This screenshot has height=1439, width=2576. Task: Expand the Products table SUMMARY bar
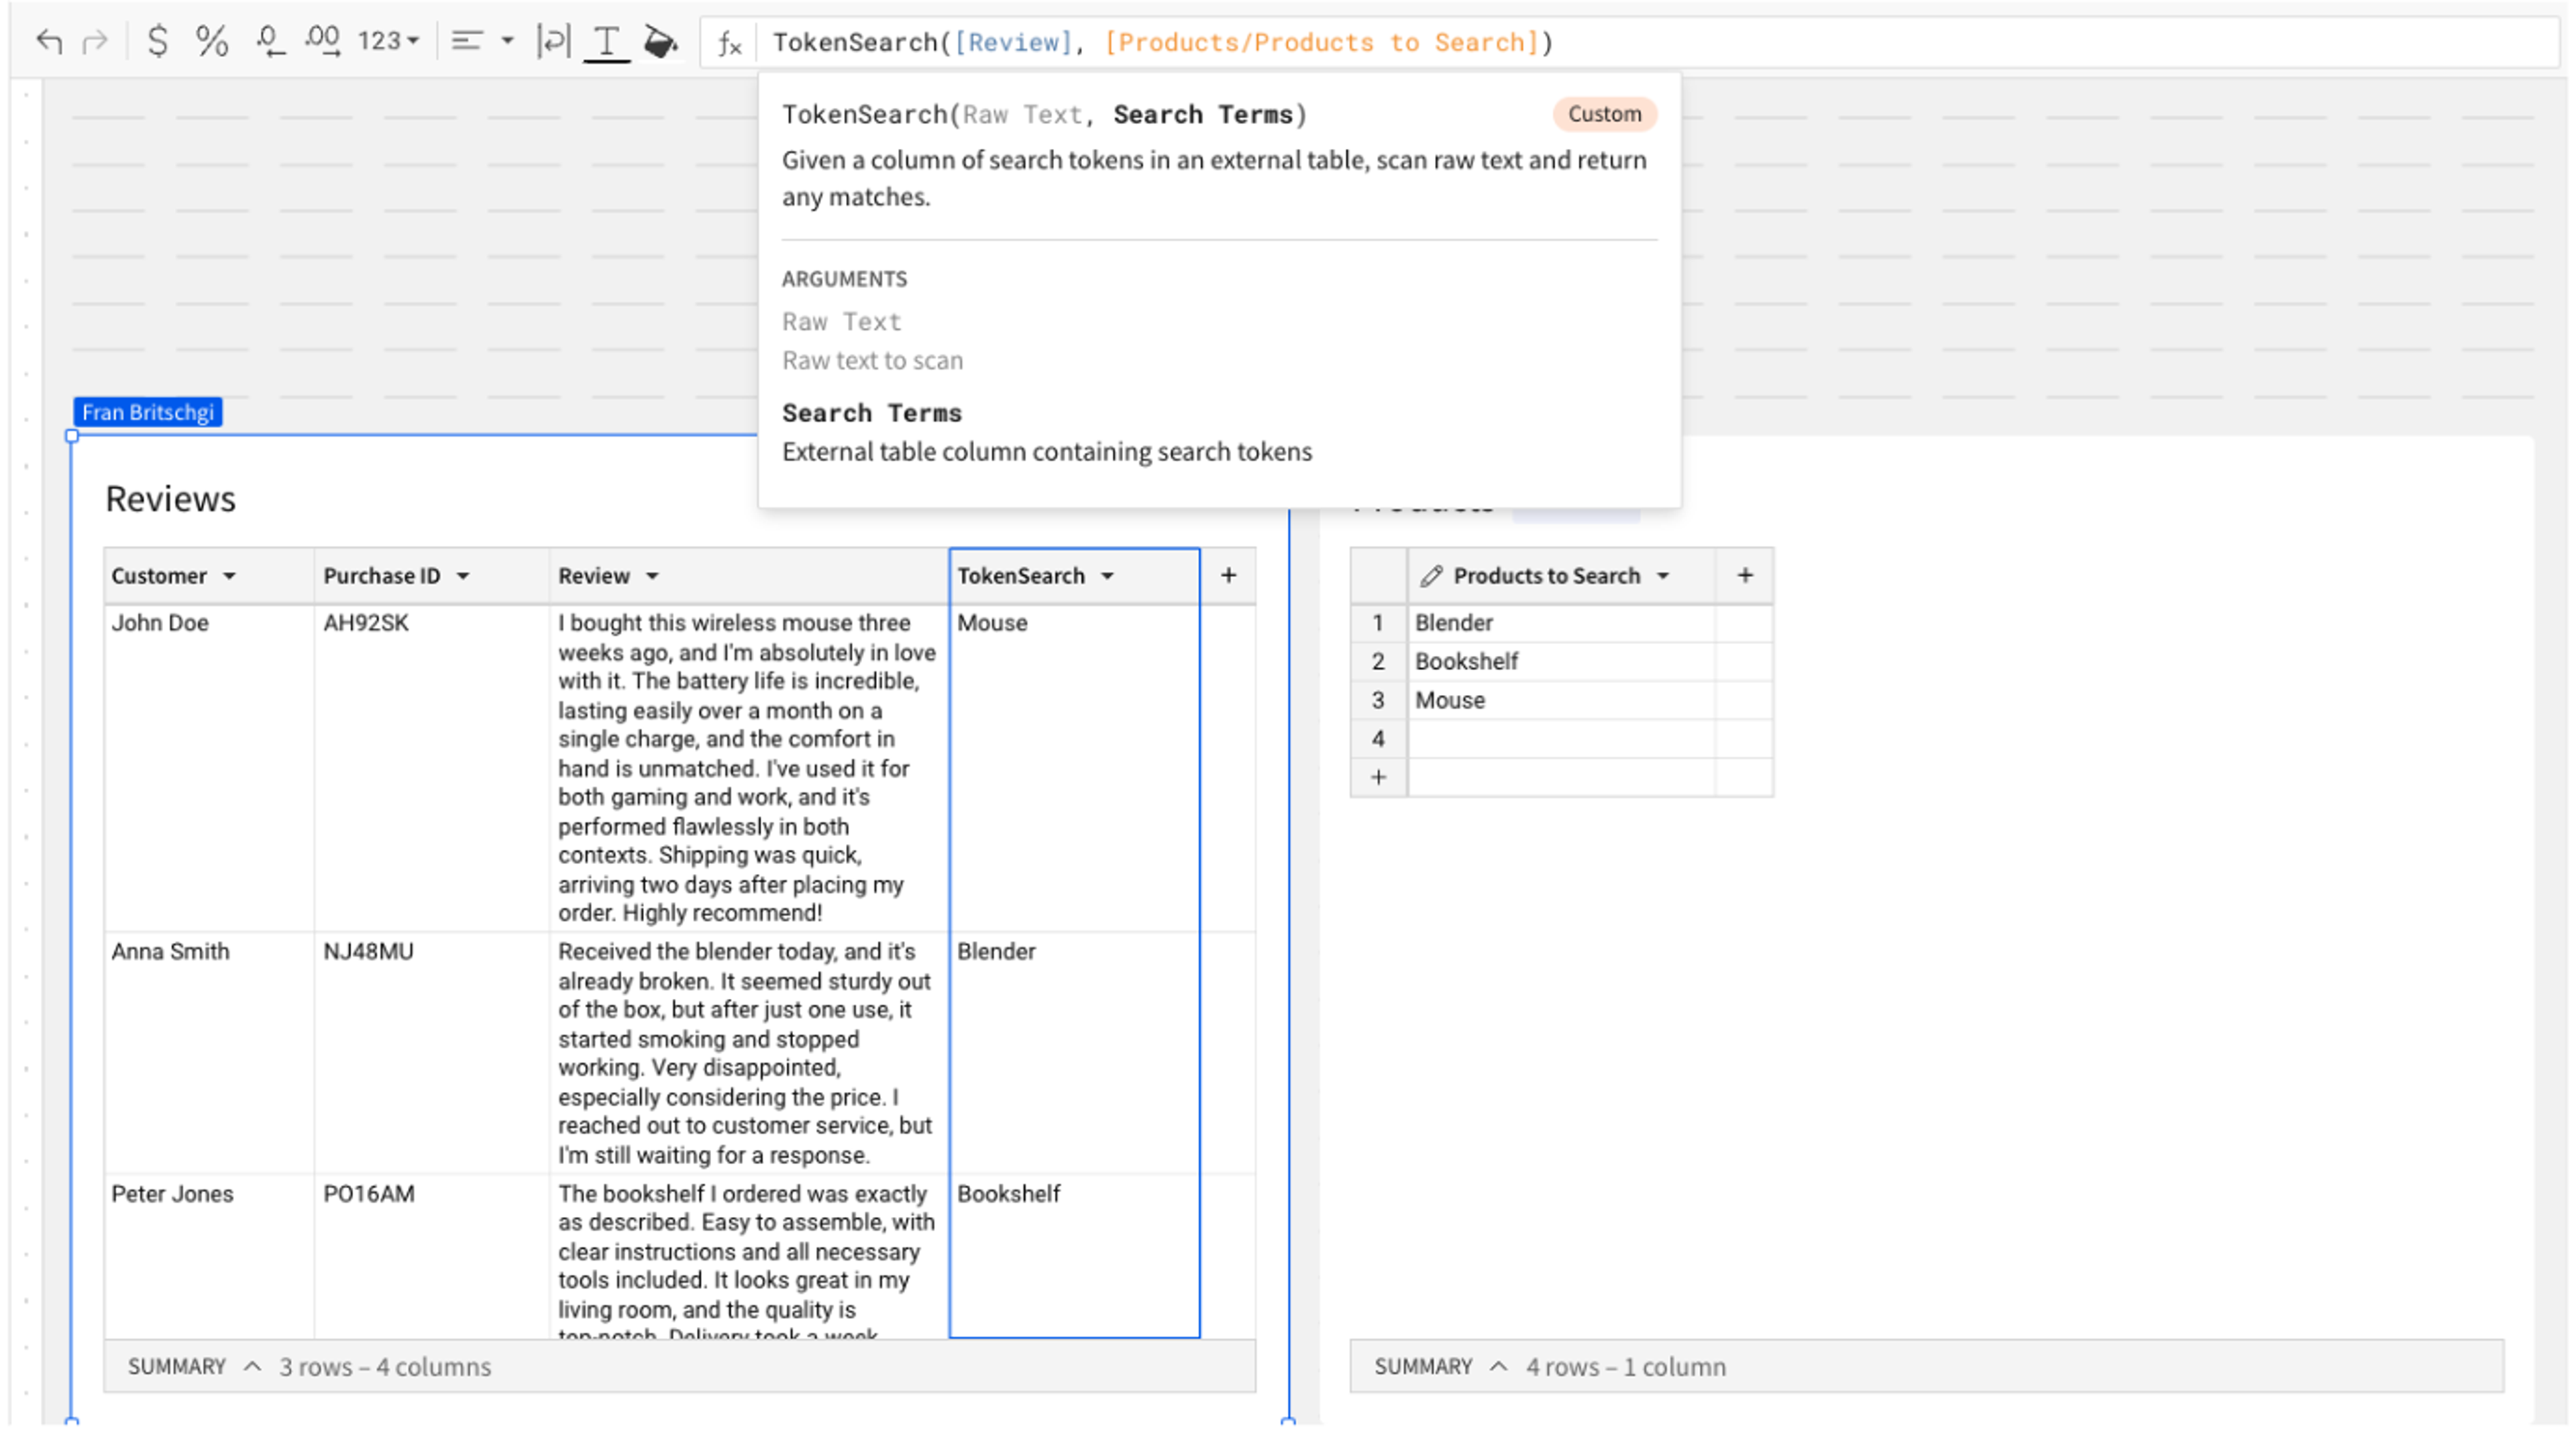click(x=1498, y=1366)
